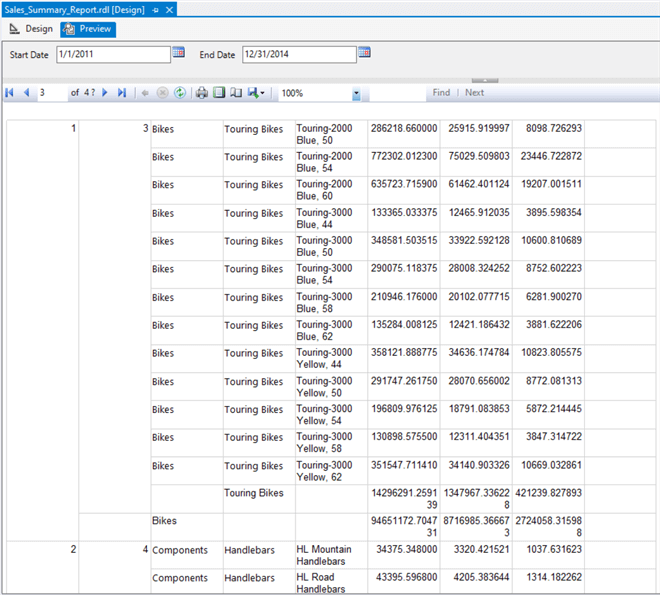Refresh the report
This screenshot has width=660, height=595.
(x=180, y=93)
